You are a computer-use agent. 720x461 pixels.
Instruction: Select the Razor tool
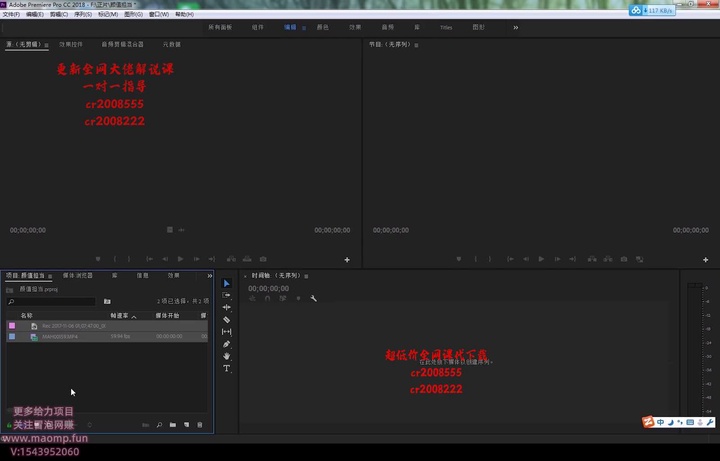226,319
